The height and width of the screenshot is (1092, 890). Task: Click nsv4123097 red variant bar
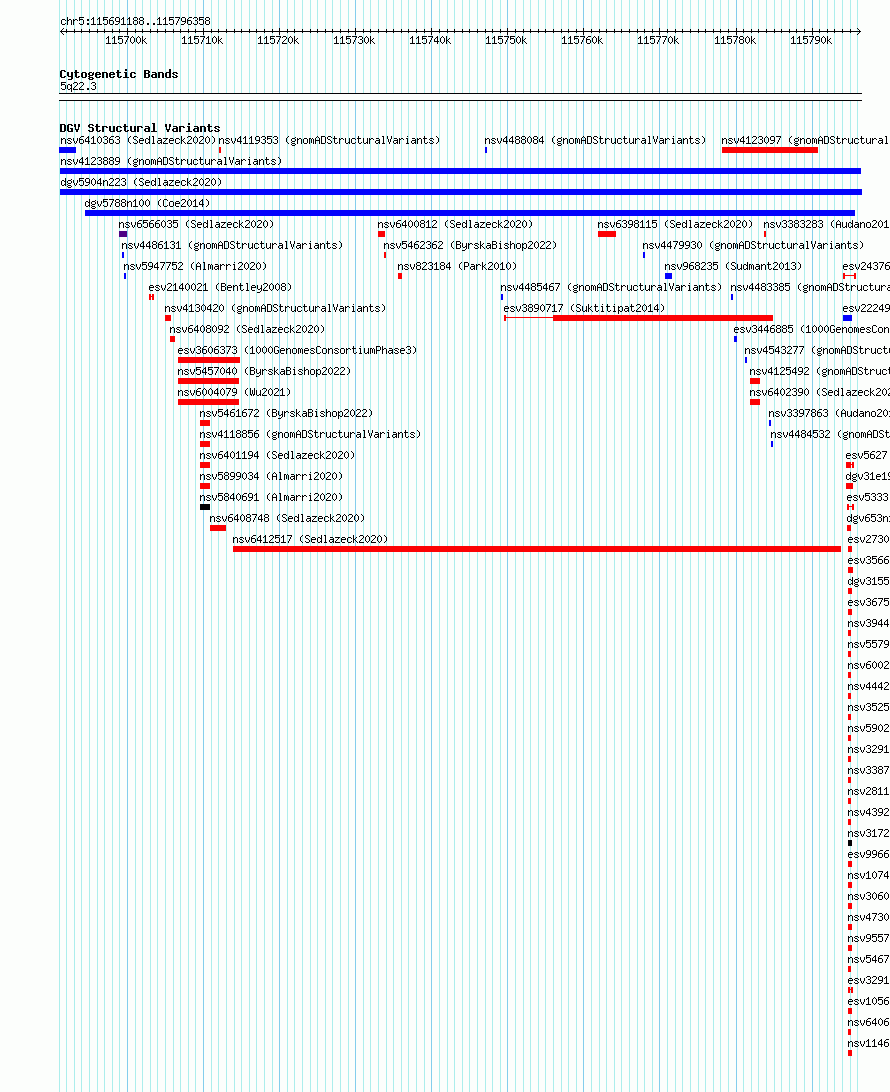tap(770, 150)
